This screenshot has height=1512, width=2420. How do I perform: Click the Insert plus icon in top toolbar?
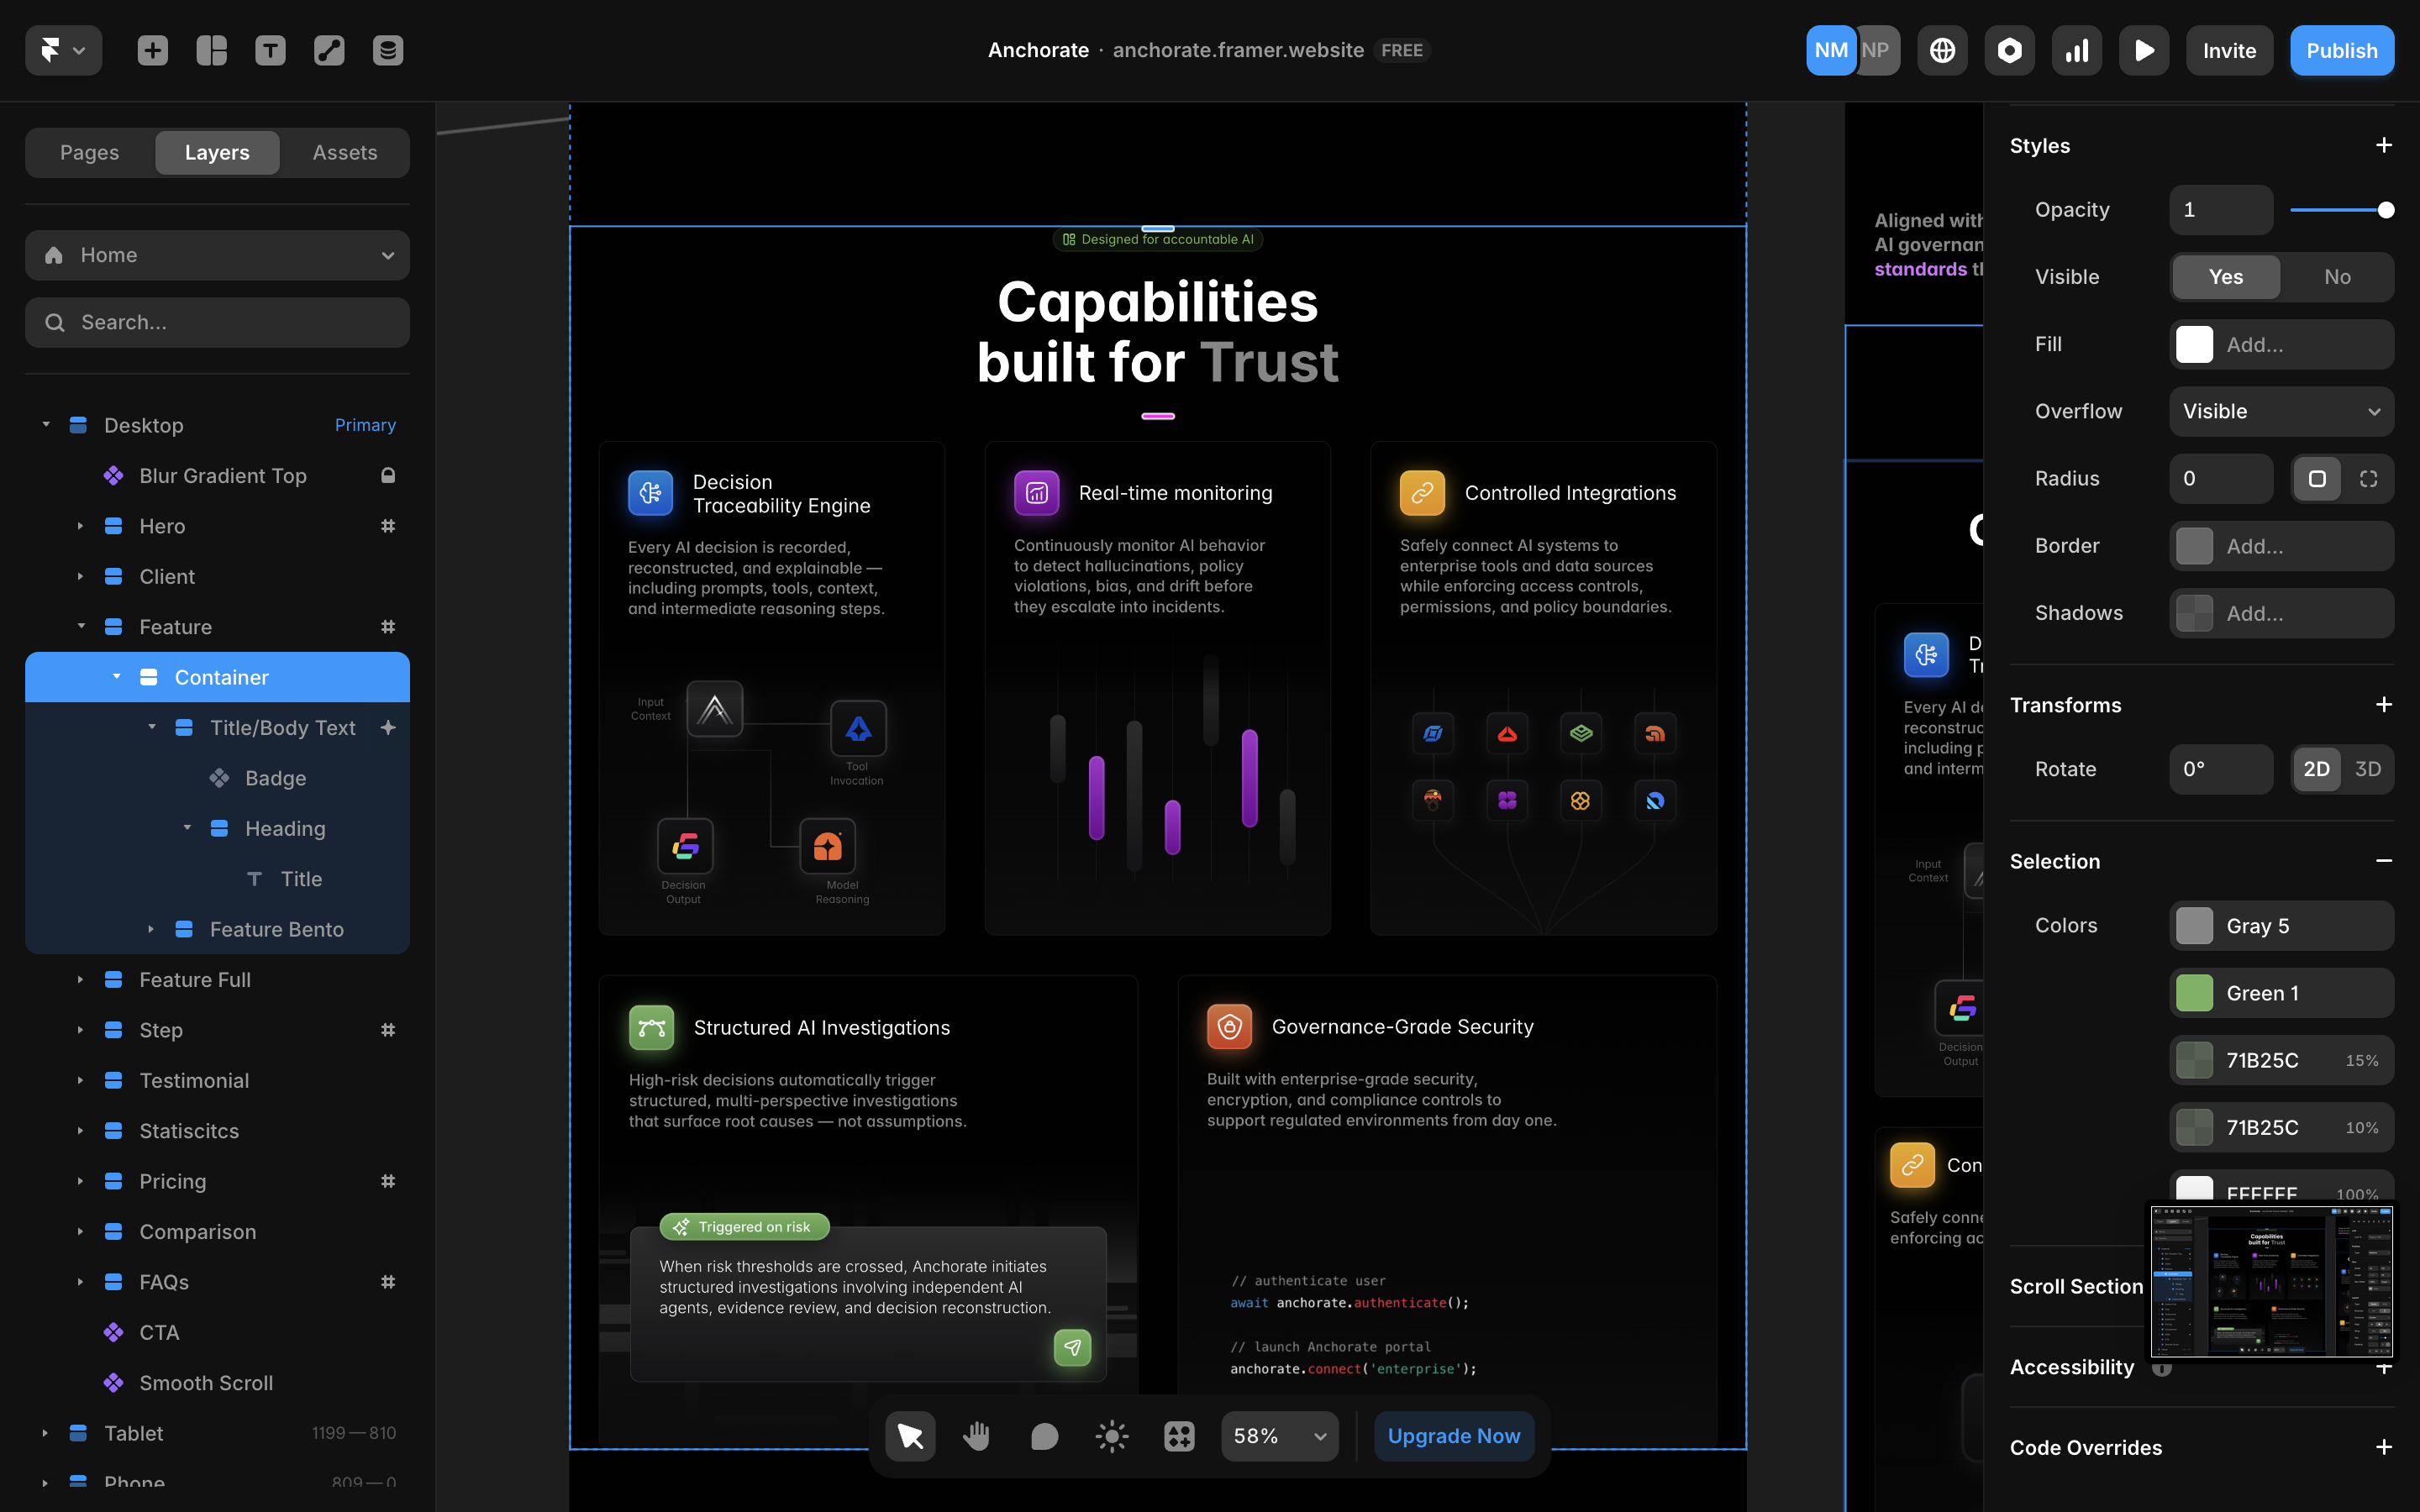click(x=152, y=50)
